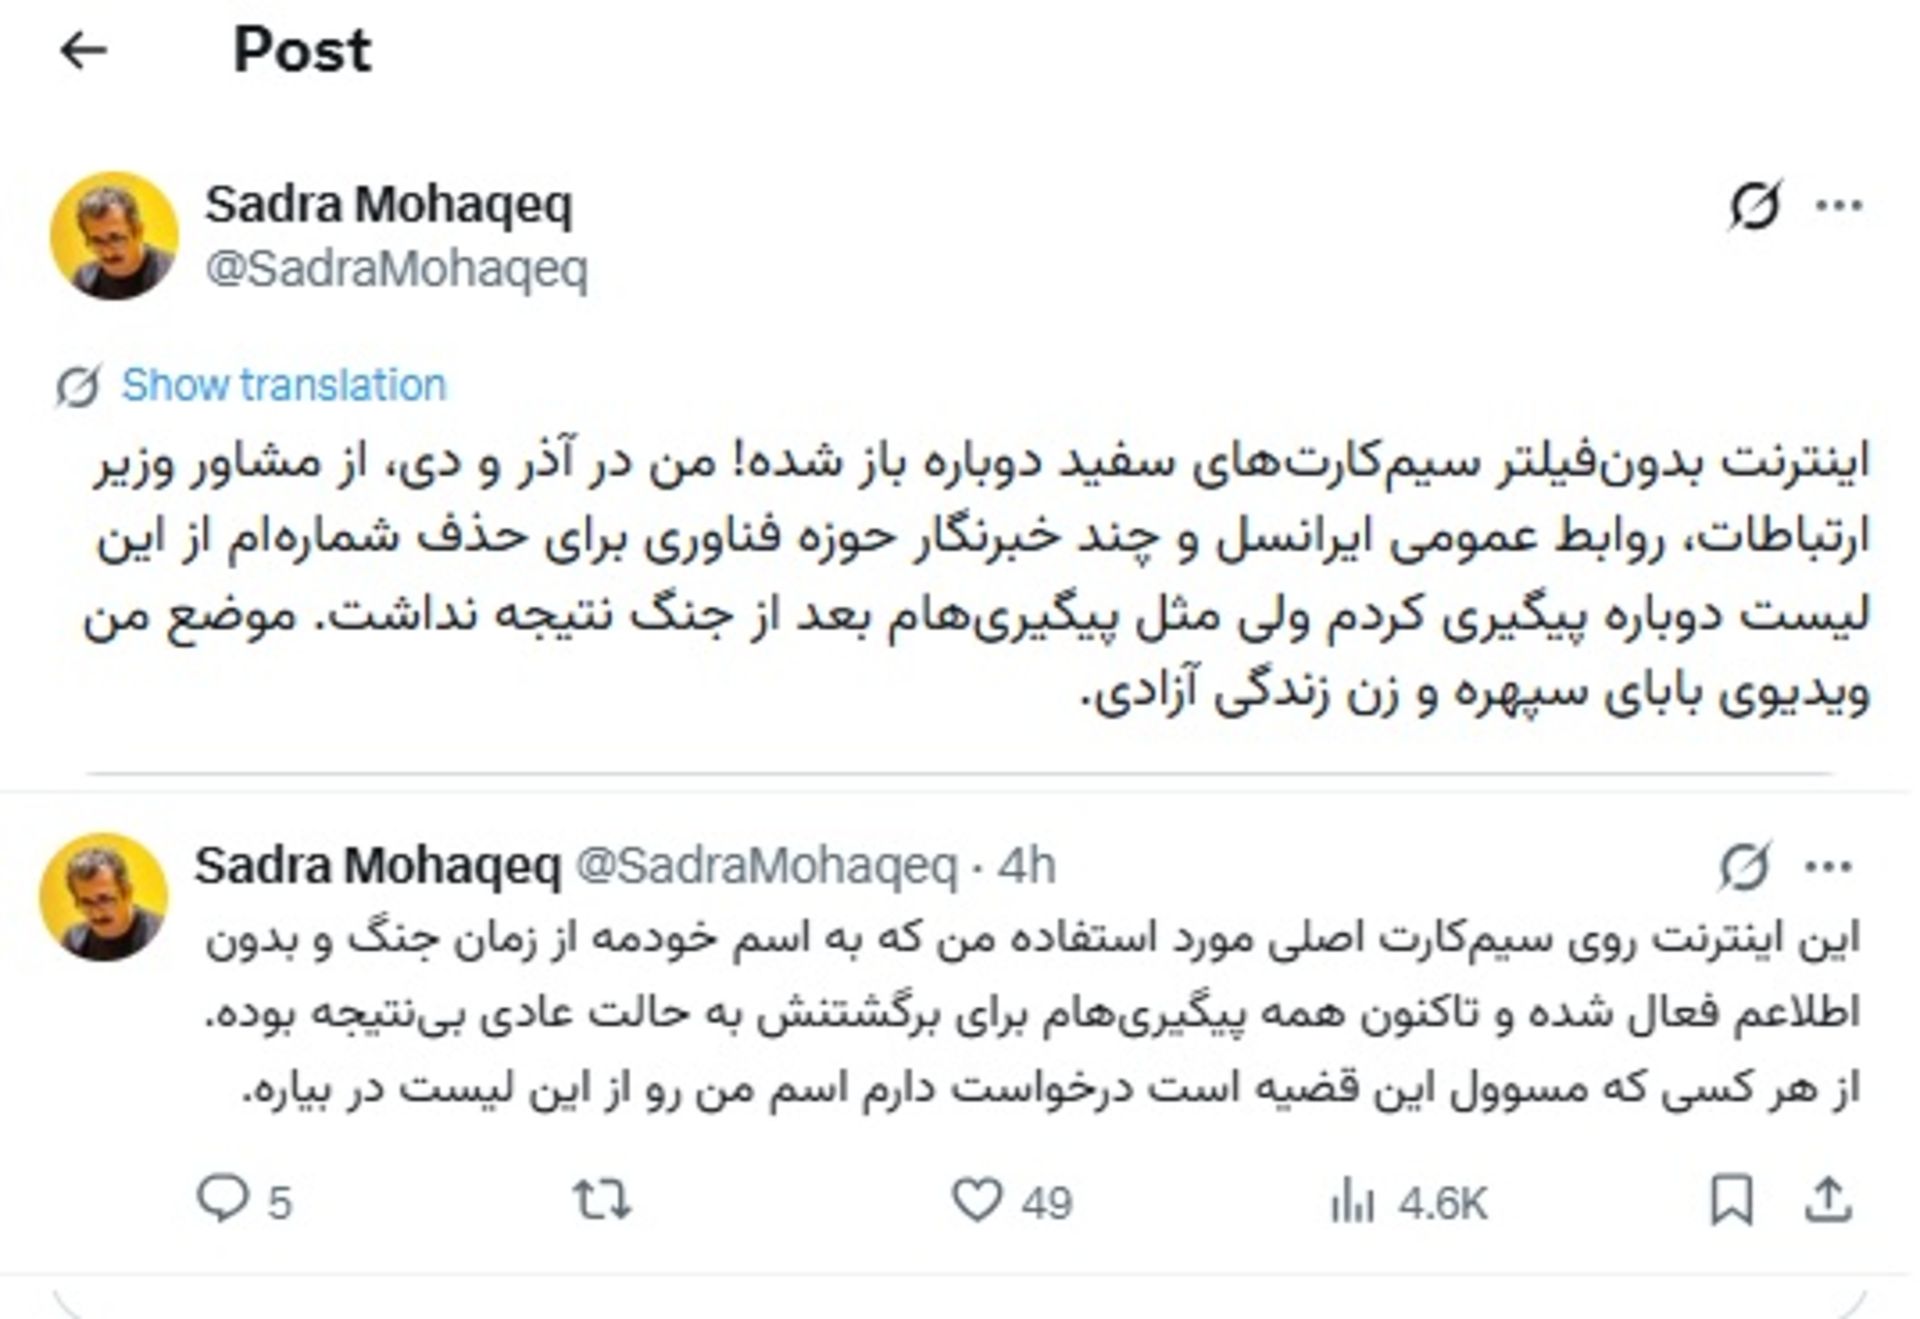
Task: Open the 4h timestamp of the reply
Action: tap(1027, 866)
